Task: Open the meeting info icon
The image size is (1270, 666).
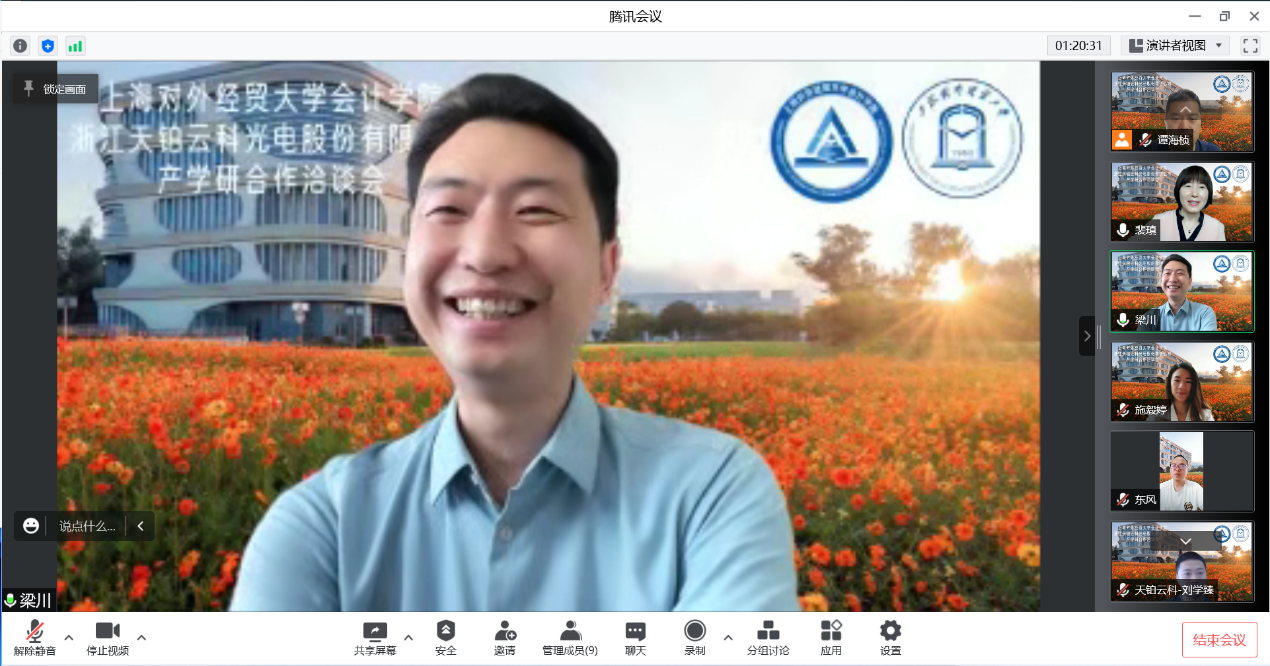Action: click(20, 46)
